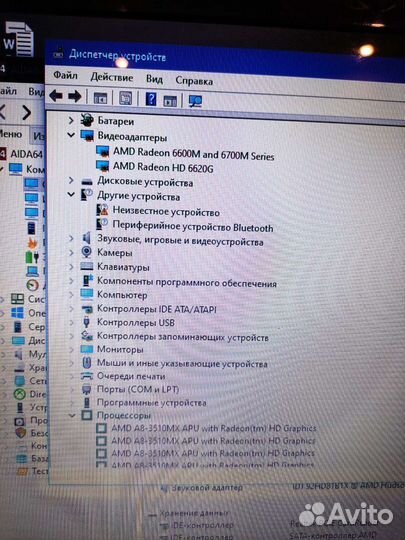Screen dimensions: 405x540
Task: Open the Справка menu
Action: pyautogui.click(x=194, y=81)
